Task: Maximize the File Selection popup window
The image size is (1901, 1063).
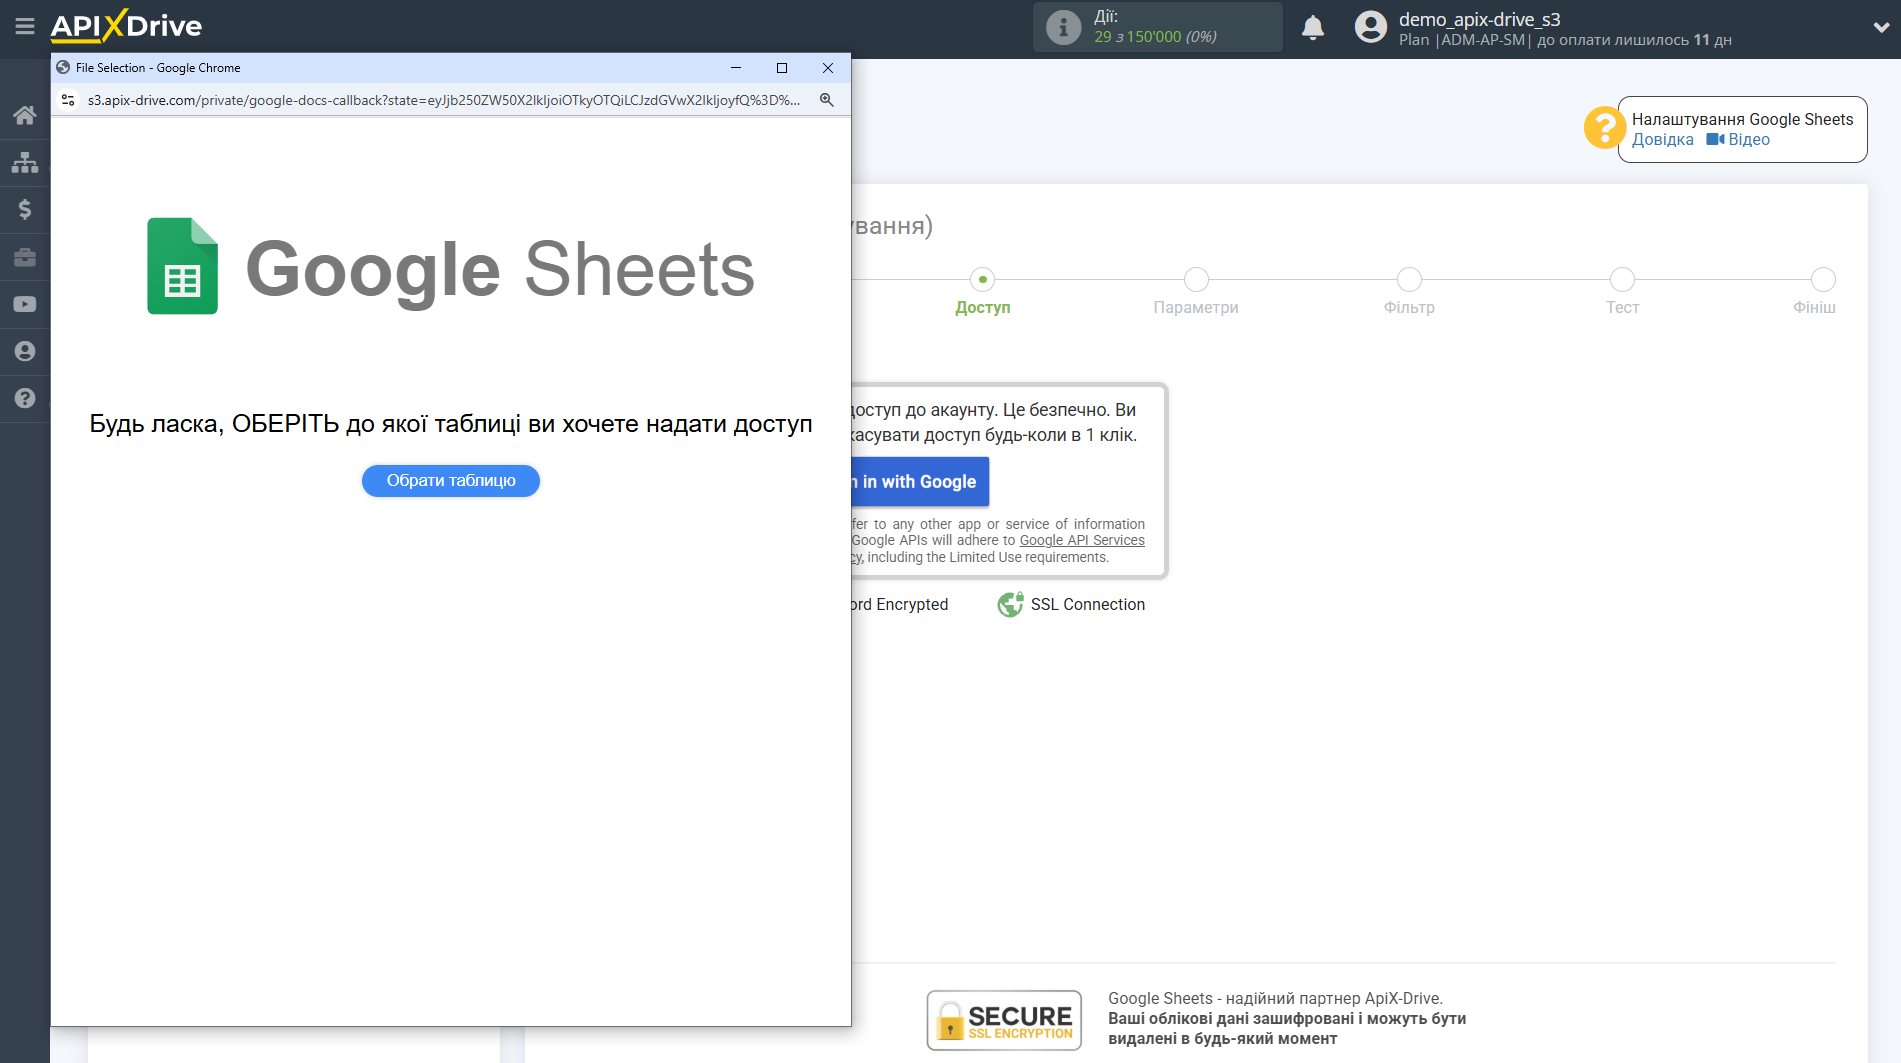Action: 782,68
